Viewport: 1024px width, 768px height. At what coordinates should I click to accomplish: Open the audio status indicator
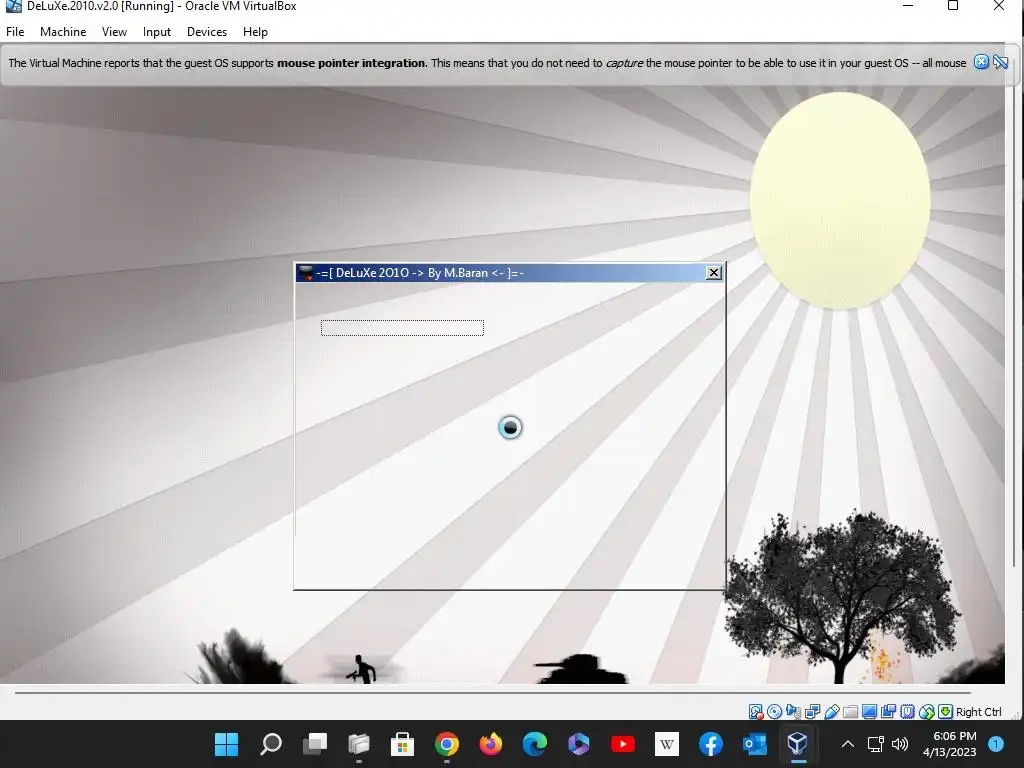[x=793, y=712]
